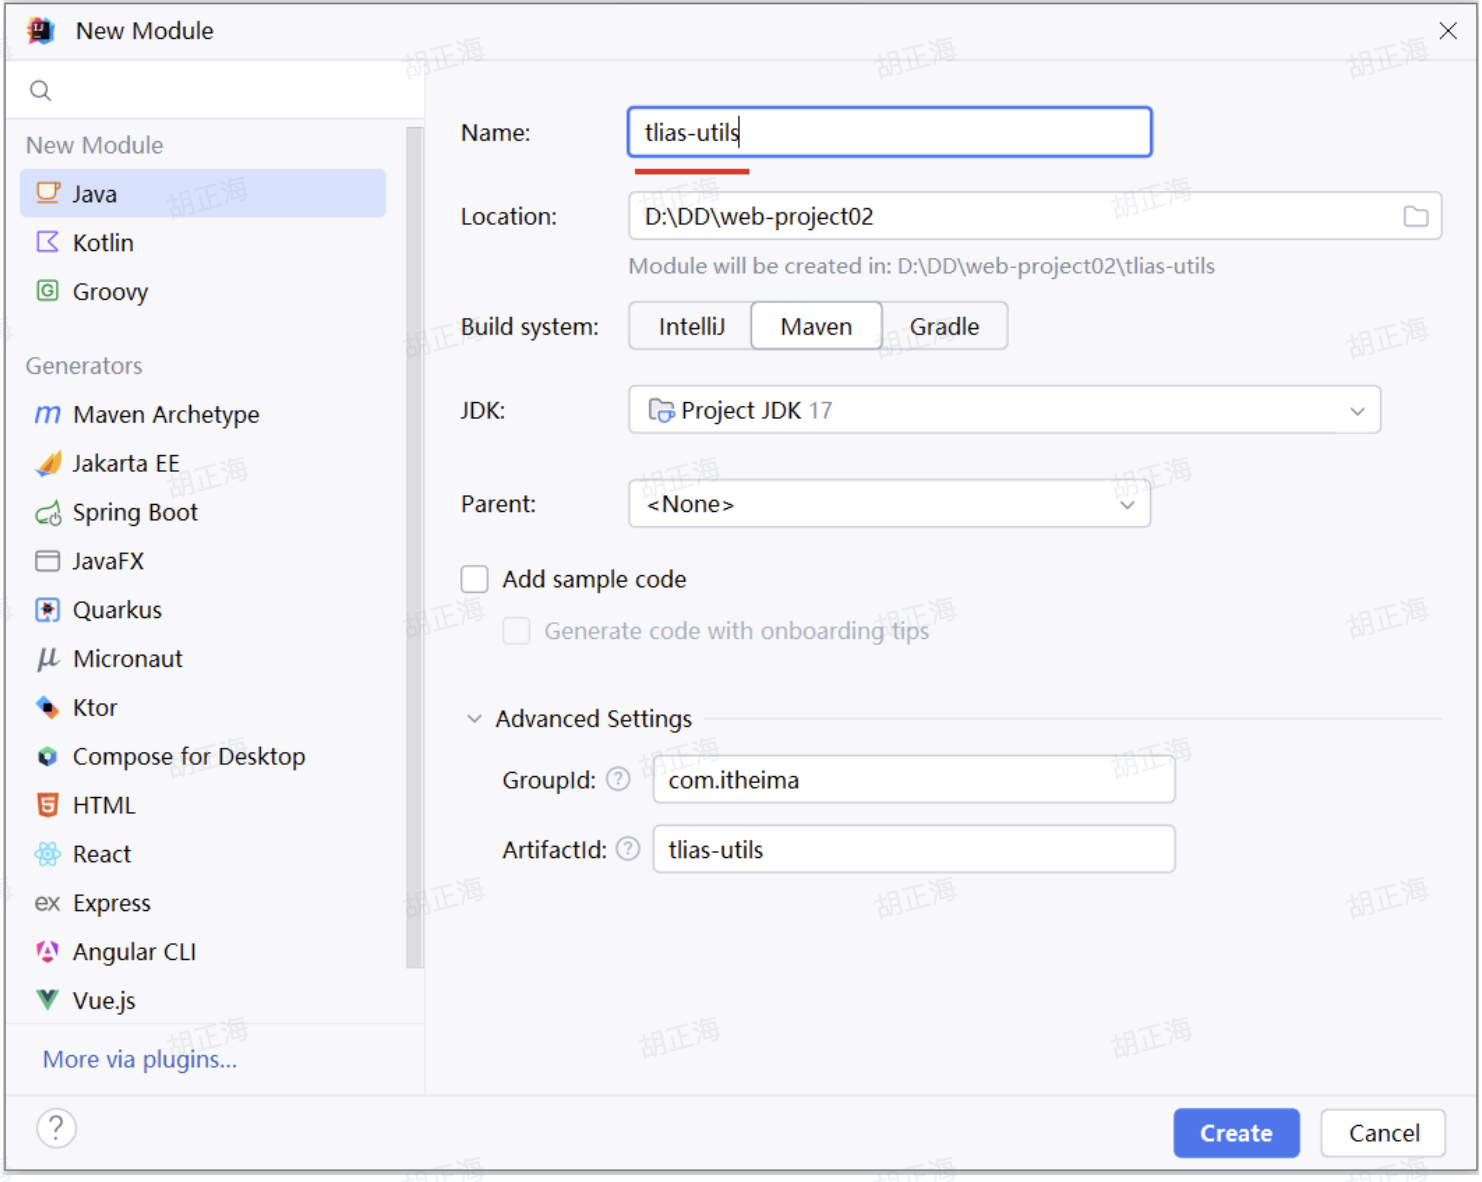Click the Maven Archetype generator icon
Viewport: 1482px width, 1182px height.
[x=47, y=414]
